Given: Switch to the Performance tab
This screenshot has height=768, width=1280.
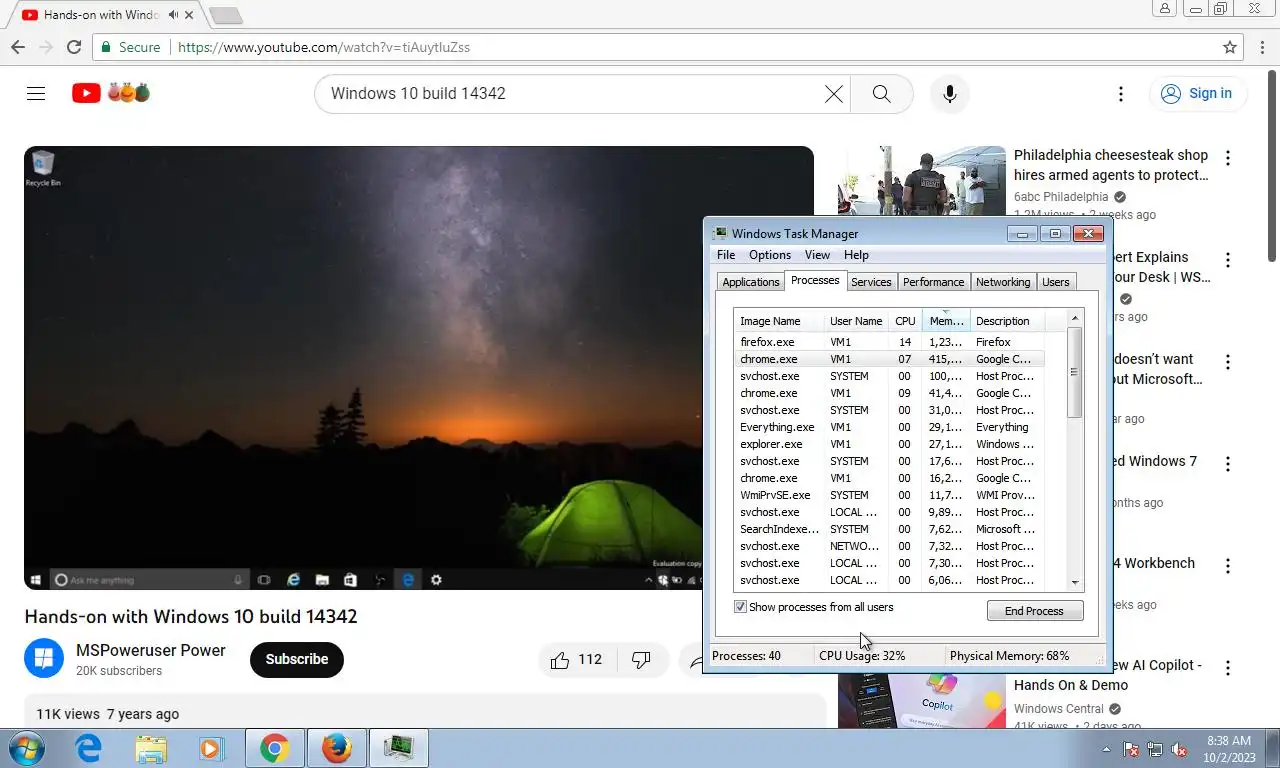Looking at the screenshot, I should pyautogui.click(x=933, y=282).
